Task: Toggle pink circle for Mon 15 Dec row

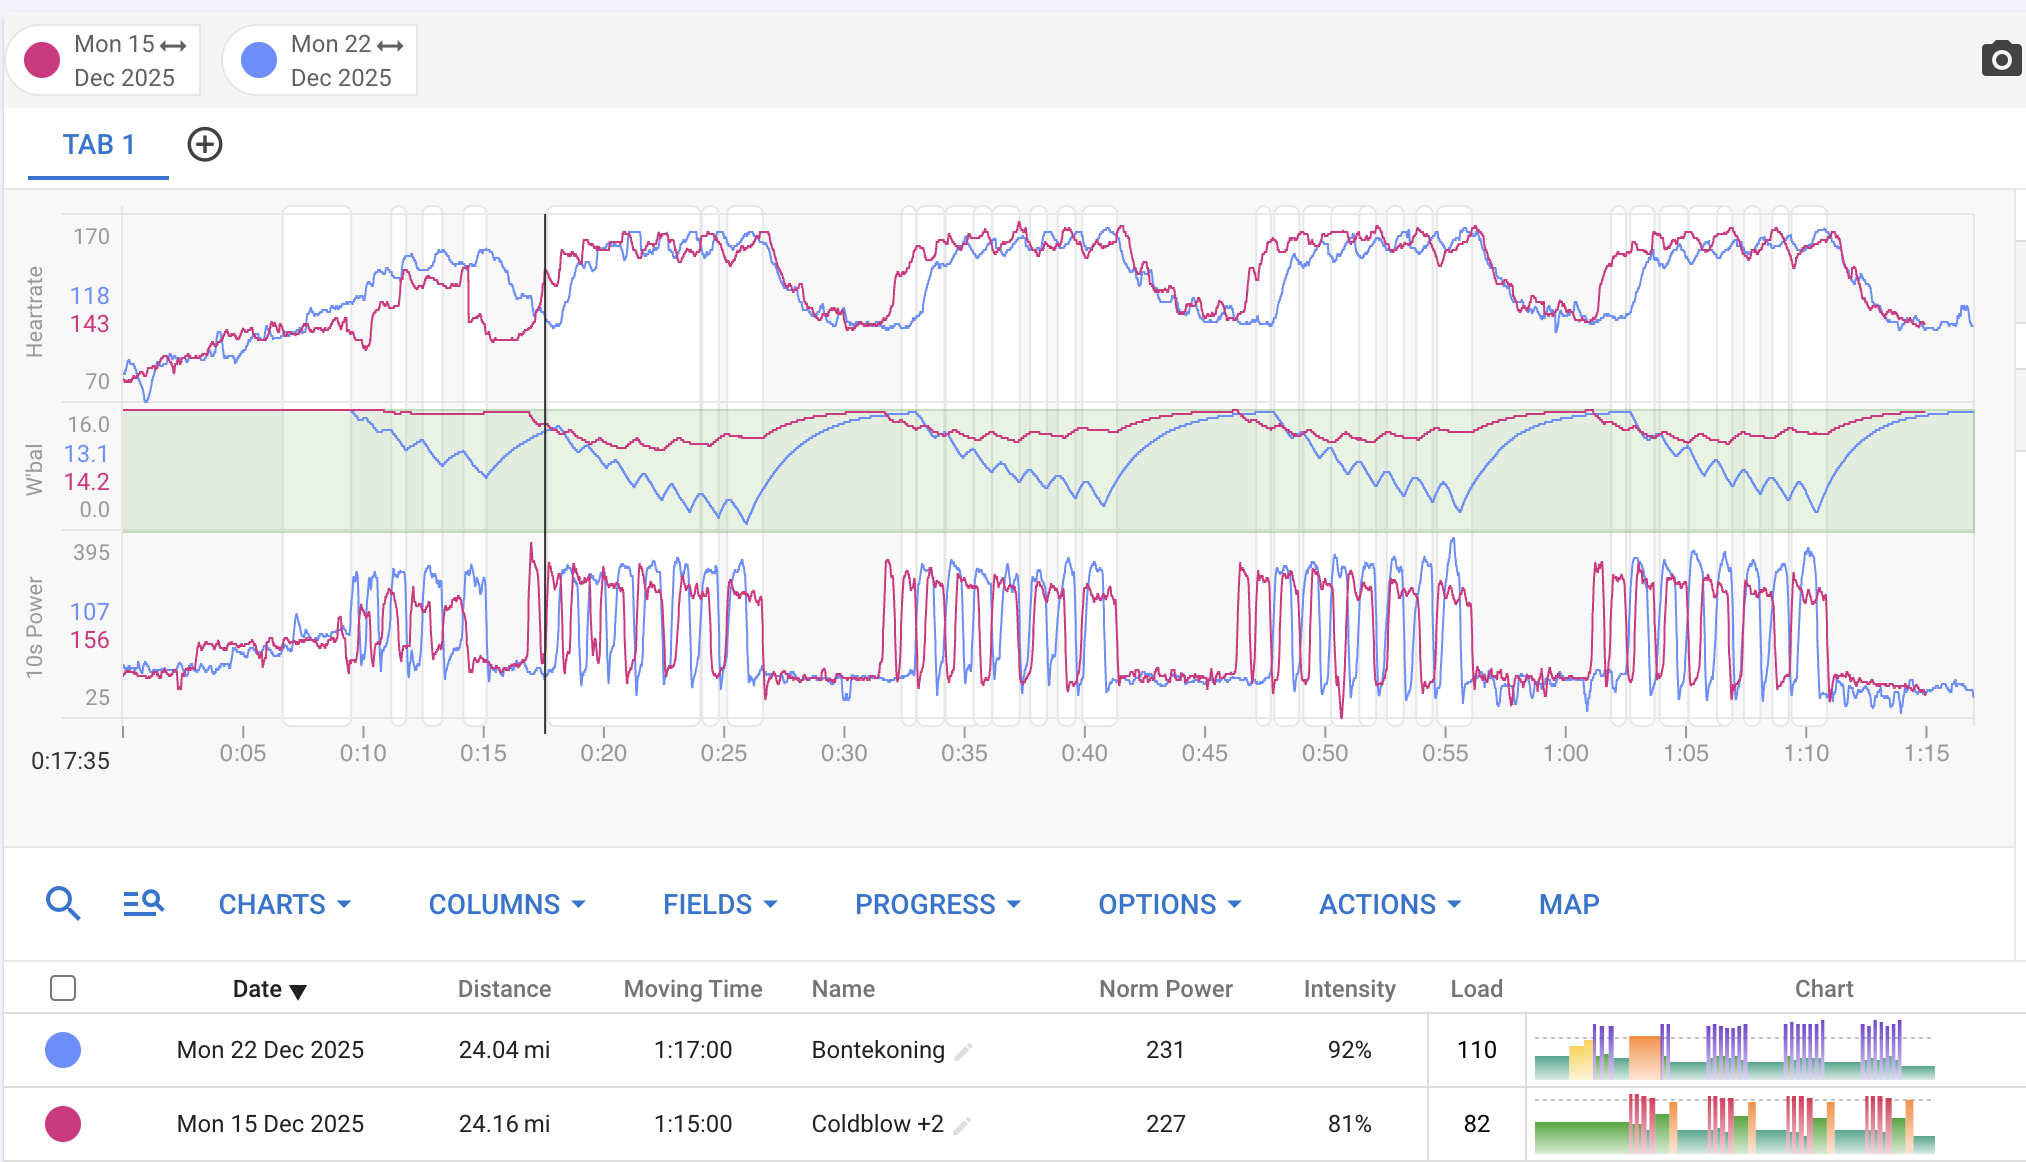Action: (63, 1124)
